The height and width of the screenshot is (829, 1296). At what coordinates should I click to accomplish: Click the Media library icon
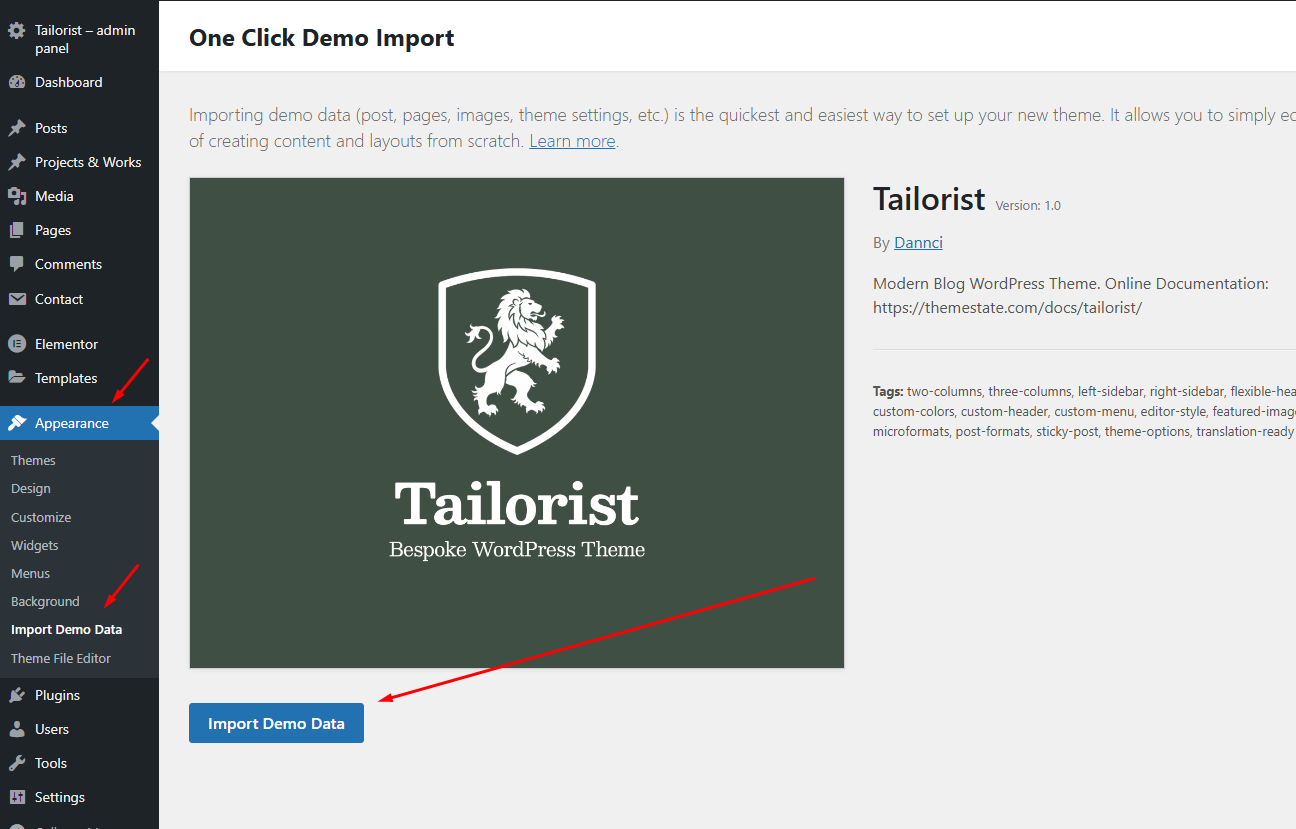coord(16,196)
